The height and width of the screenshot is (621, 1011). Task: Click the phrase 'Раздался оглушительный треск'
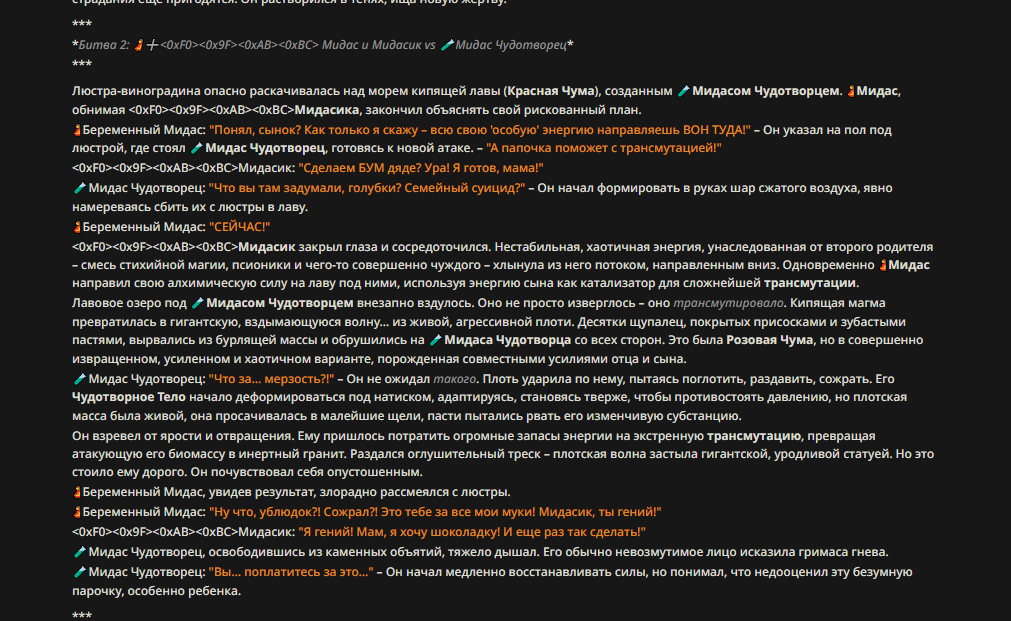pos(445,454)
